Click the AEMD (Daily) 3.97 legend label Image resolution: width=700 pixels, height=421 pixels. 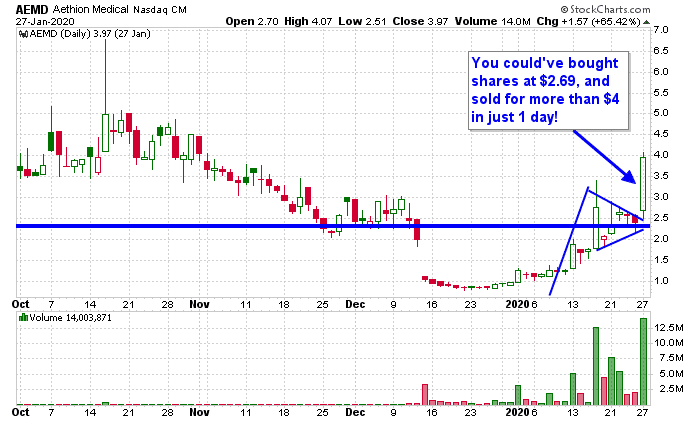(x=90, y=34)
